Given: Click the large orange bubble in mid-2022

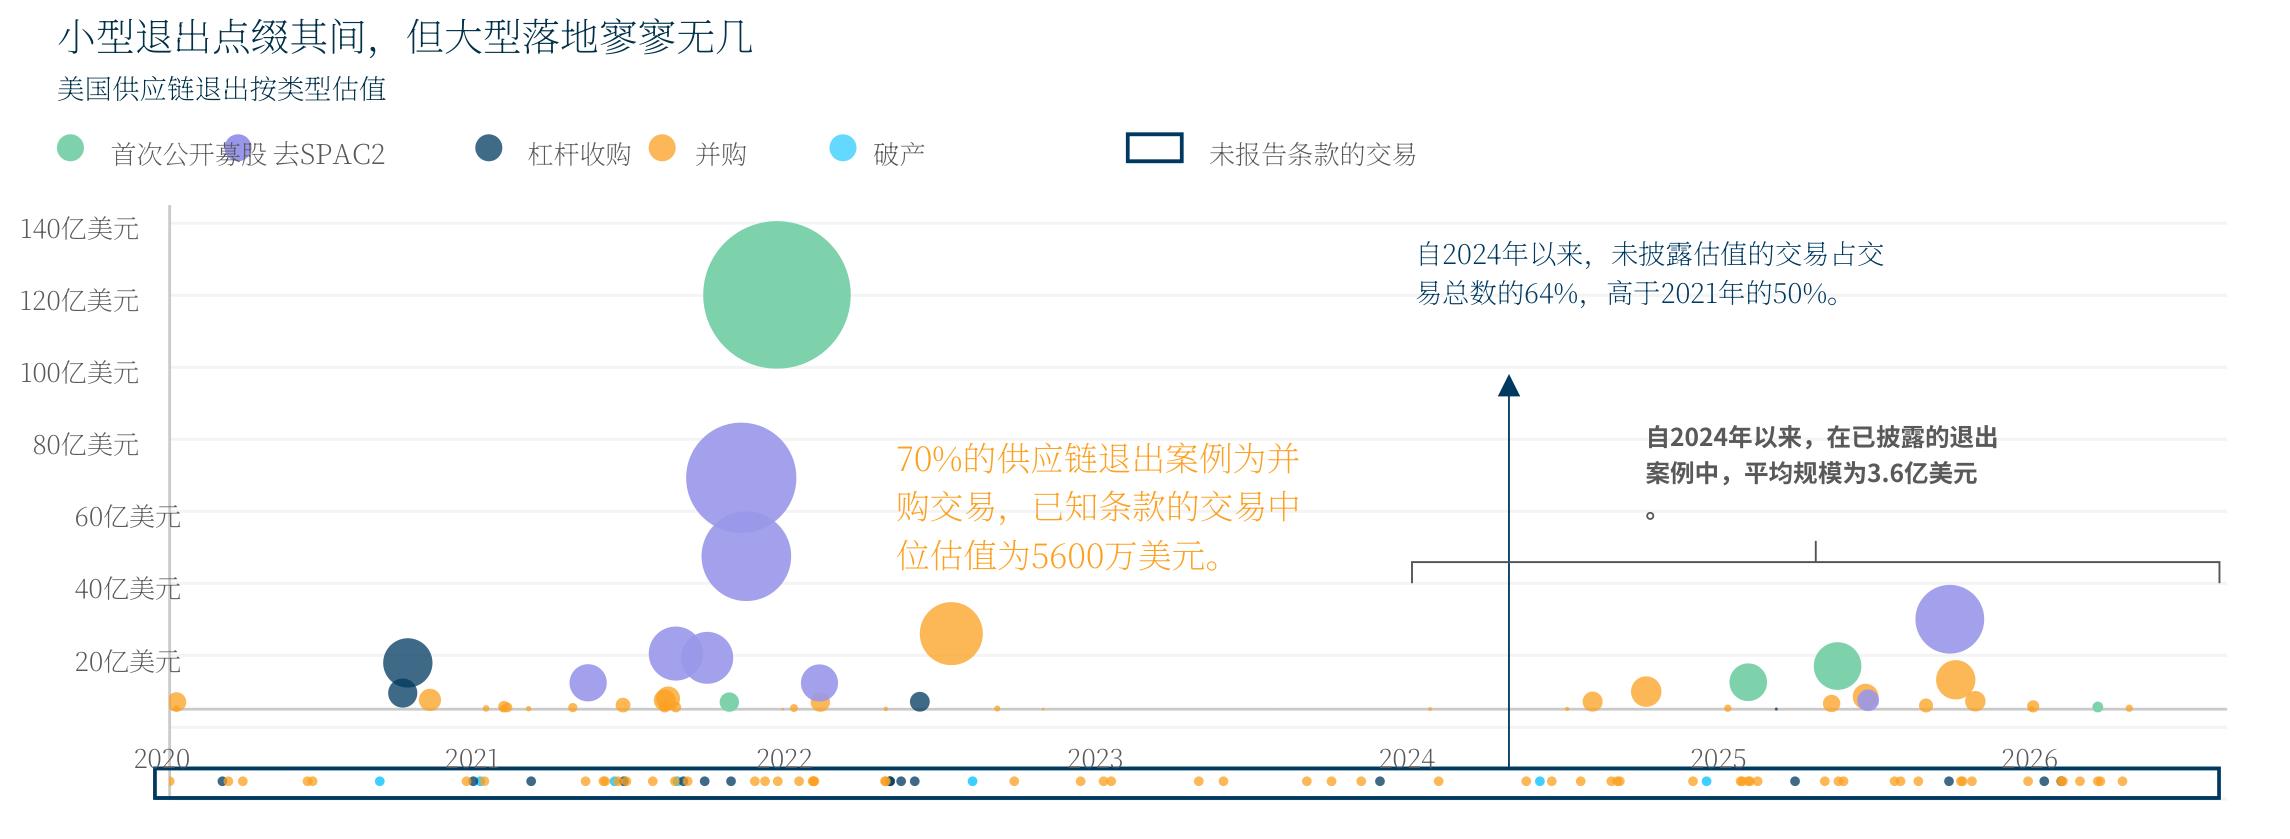Looking at the screenshot, I should pos(951,633).
